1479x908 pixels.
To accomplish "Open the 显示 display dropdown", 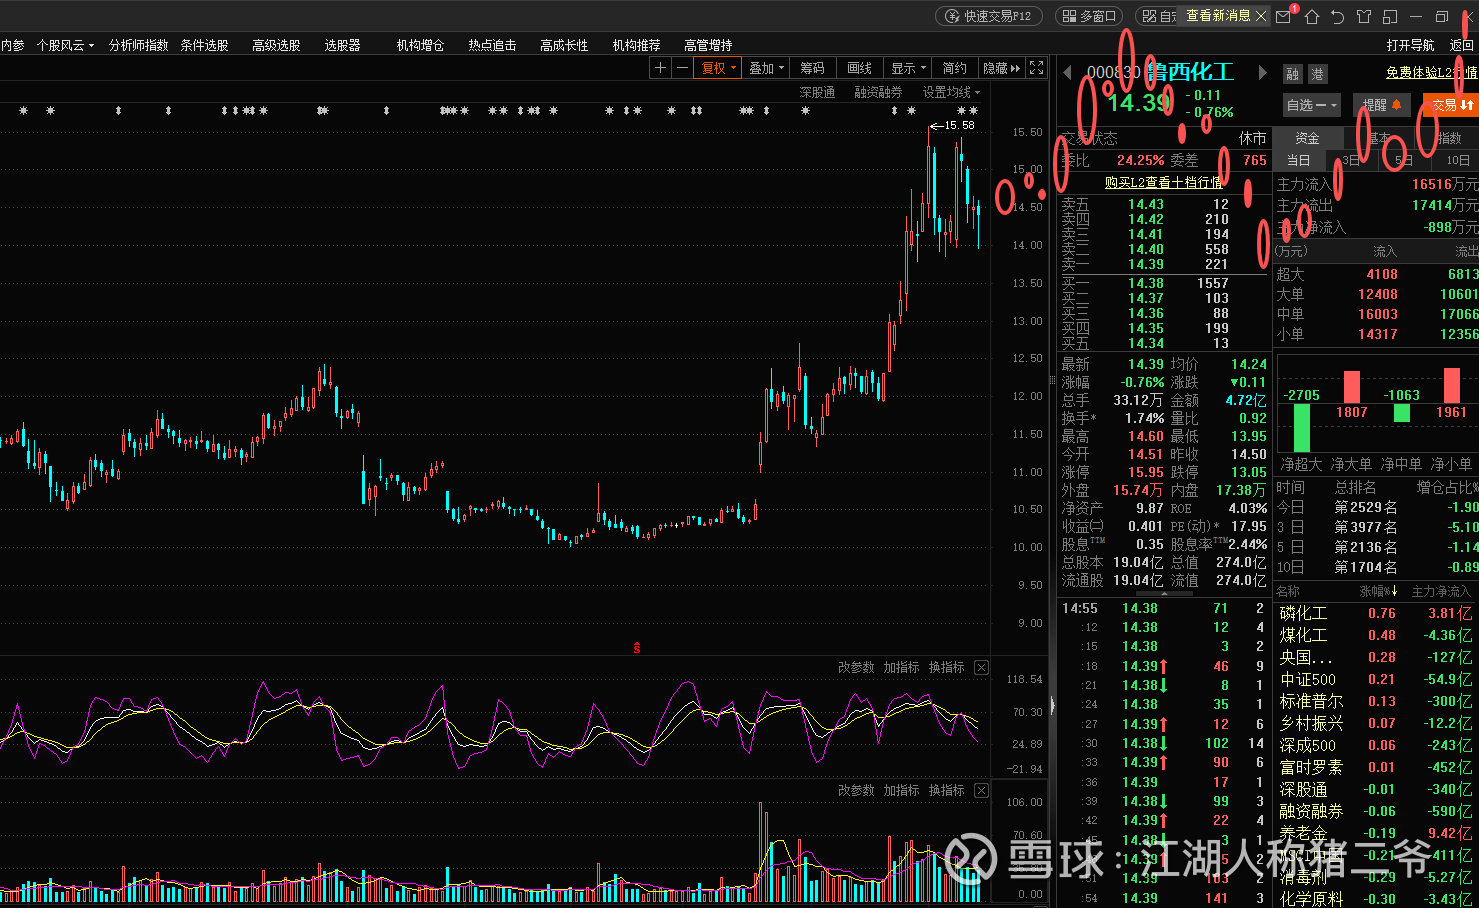I will [x=908, y=68].
